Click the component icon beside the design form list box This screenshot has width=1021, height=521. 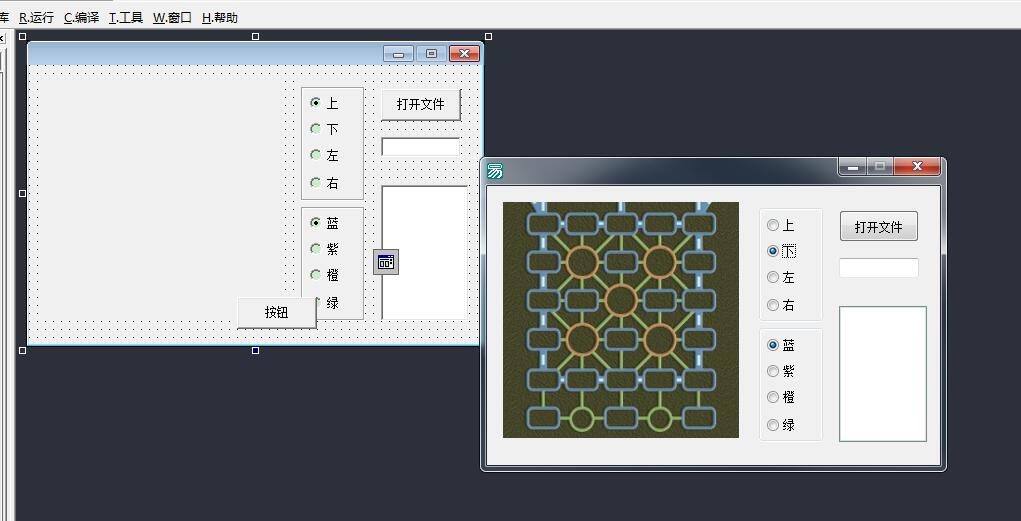(386, 262)
